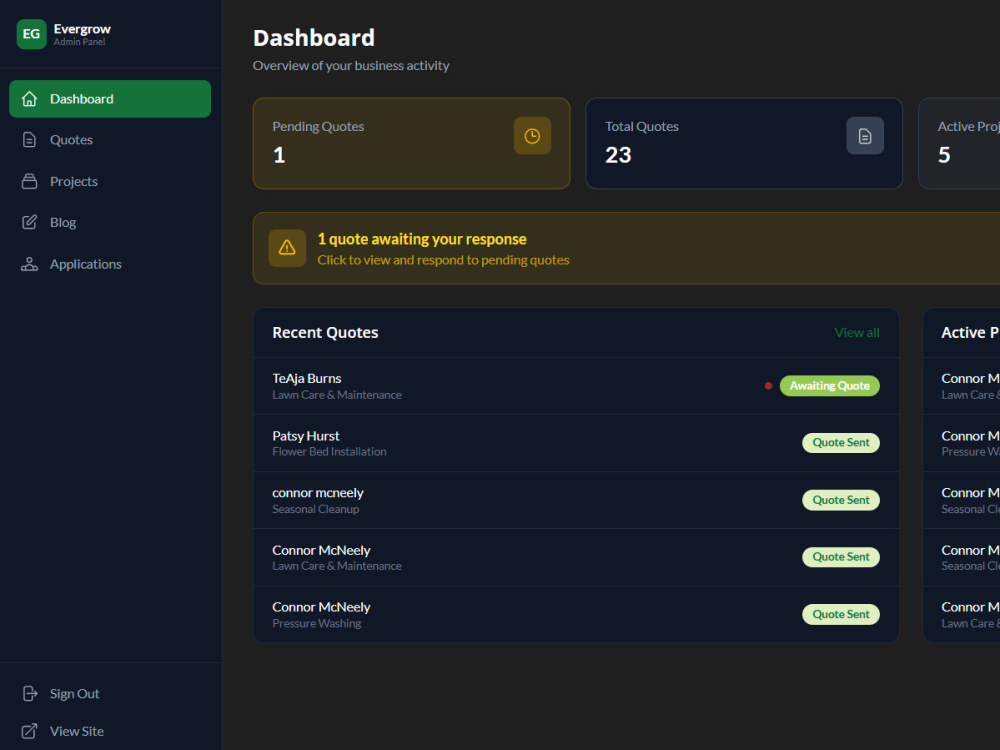Click the Recent Quotes heading
Image resolution: width=1000 pixels, height=750 pixels.
tap(325, 332)
